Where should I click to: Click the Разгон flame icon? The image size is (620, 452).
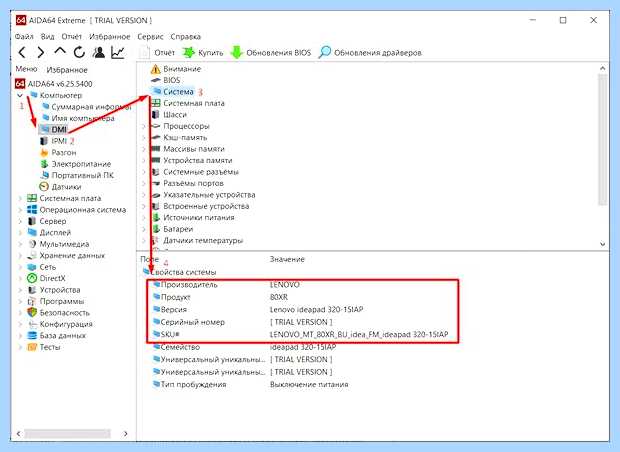44,153
